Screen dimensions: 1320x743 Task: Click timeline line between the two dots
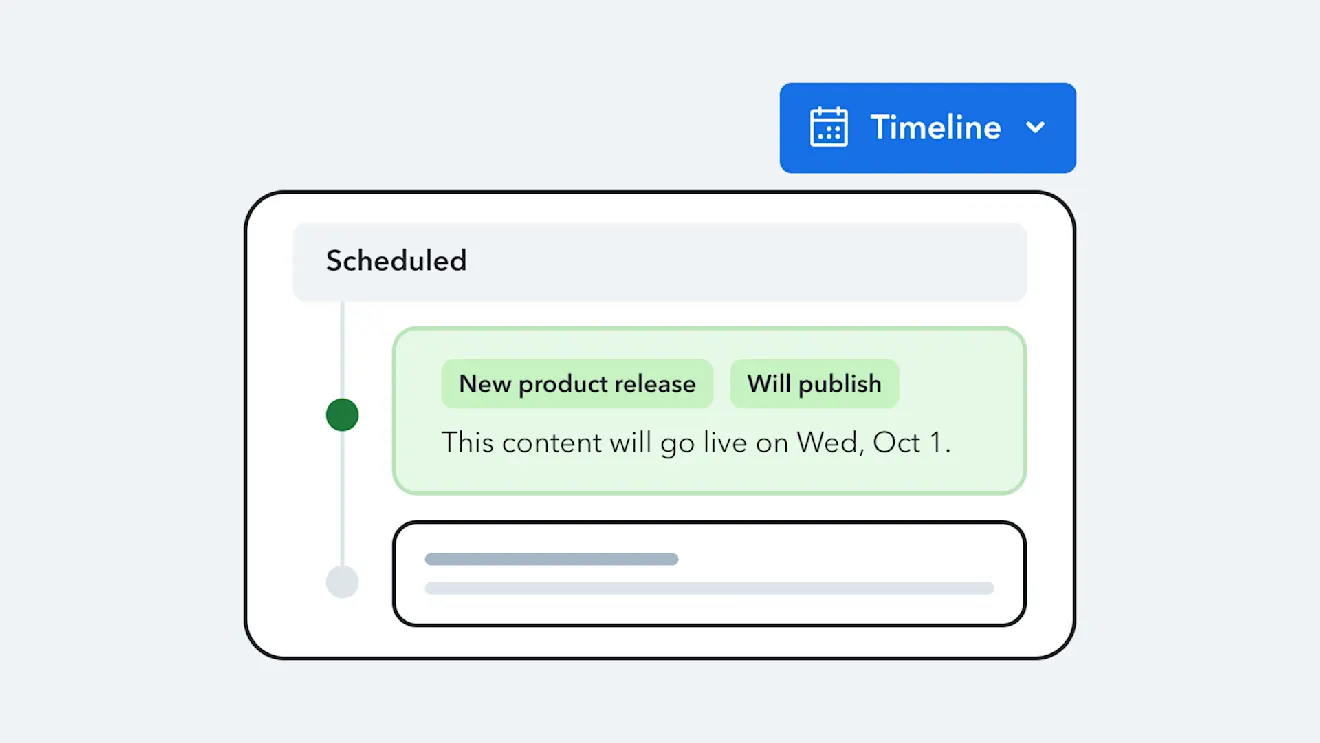pyautogui.click(x=342, y=500)
